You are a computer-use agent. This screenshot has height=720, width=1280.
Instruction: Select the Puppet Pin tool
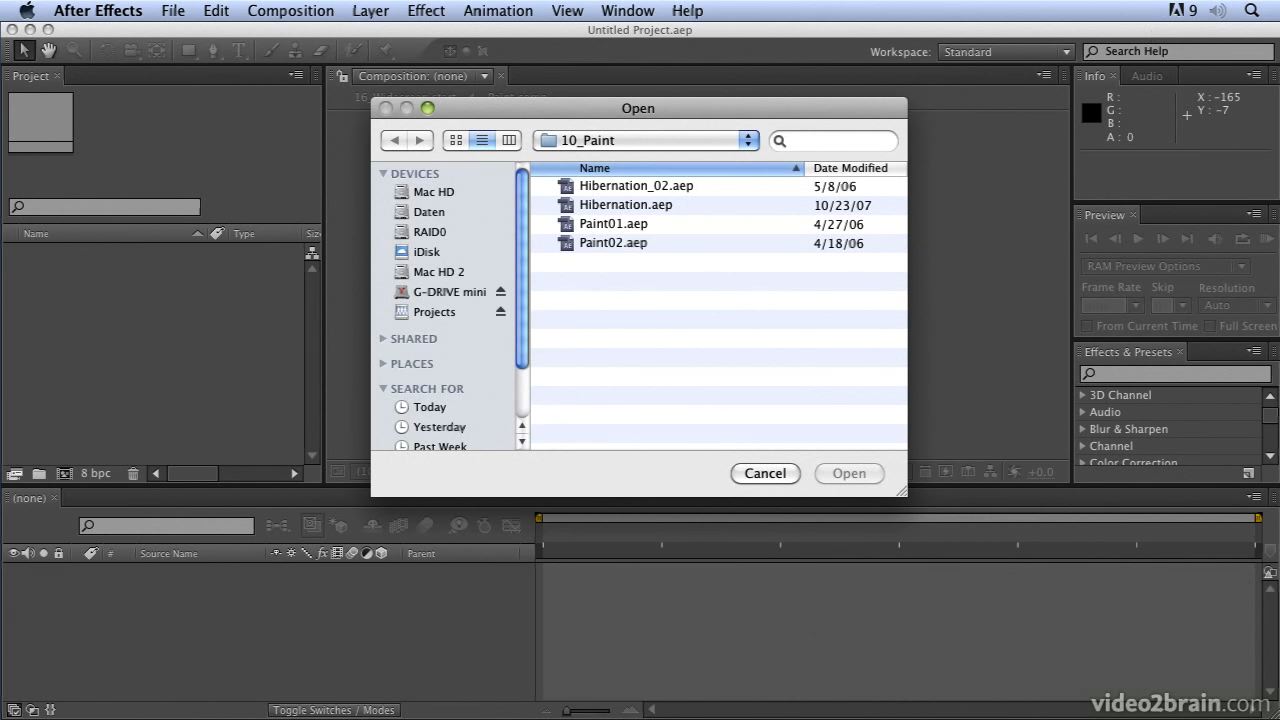(386, 50)
